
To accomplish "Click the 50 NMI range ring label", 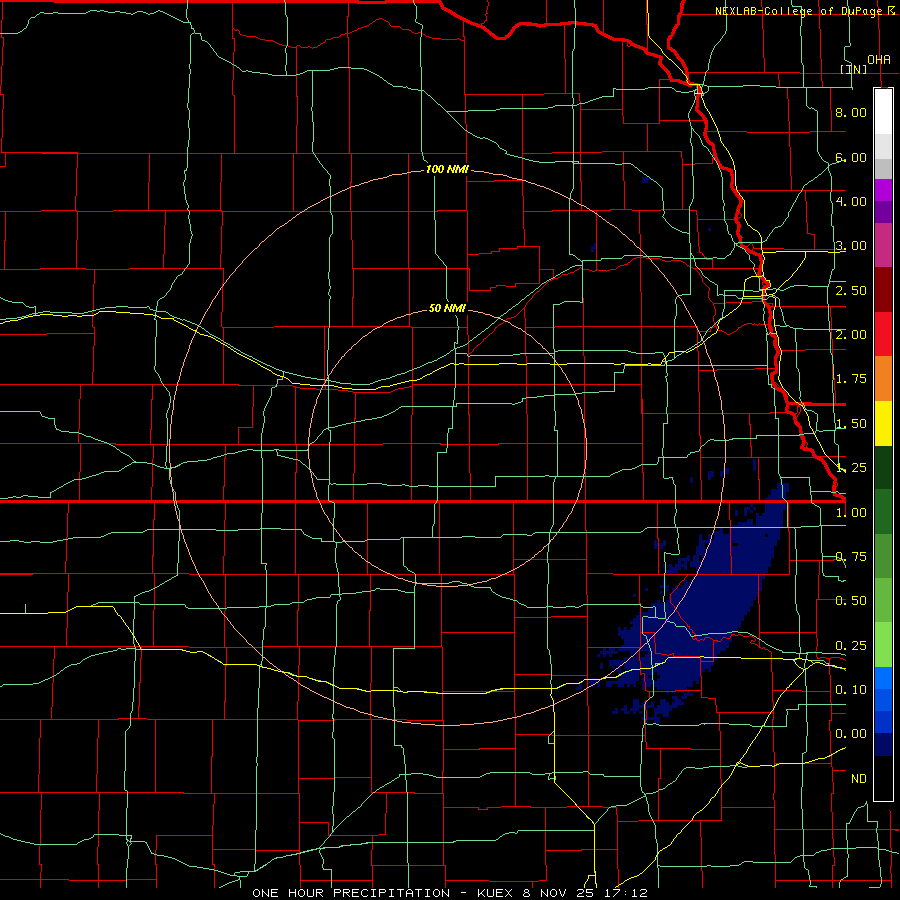I will (447, 308).
